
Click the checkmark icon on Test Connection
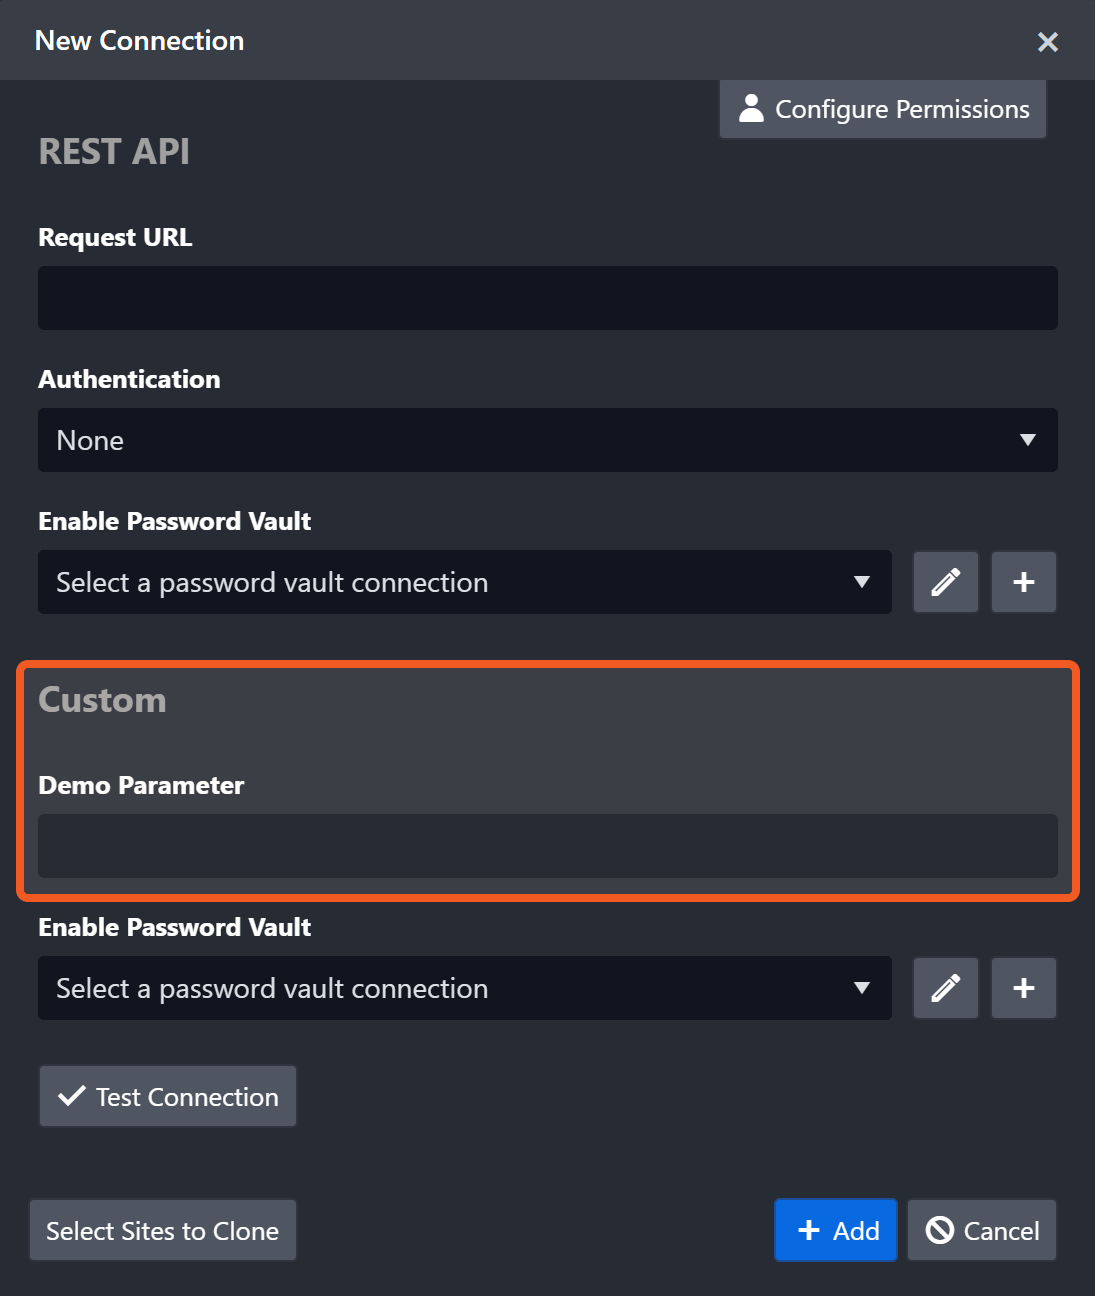pos(72,1096)
